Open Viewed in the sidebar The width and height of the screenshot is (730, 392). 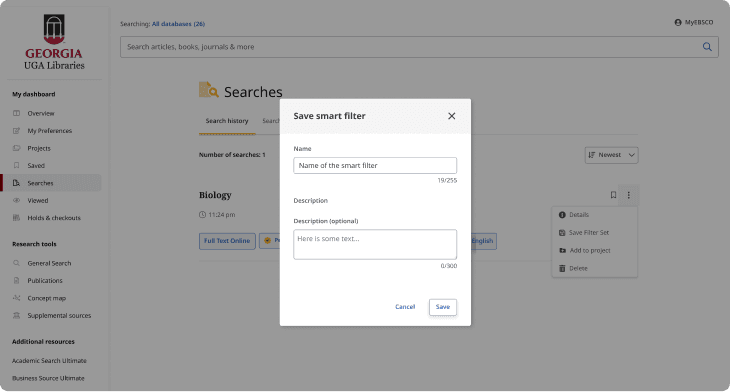[x=38, y=201]
